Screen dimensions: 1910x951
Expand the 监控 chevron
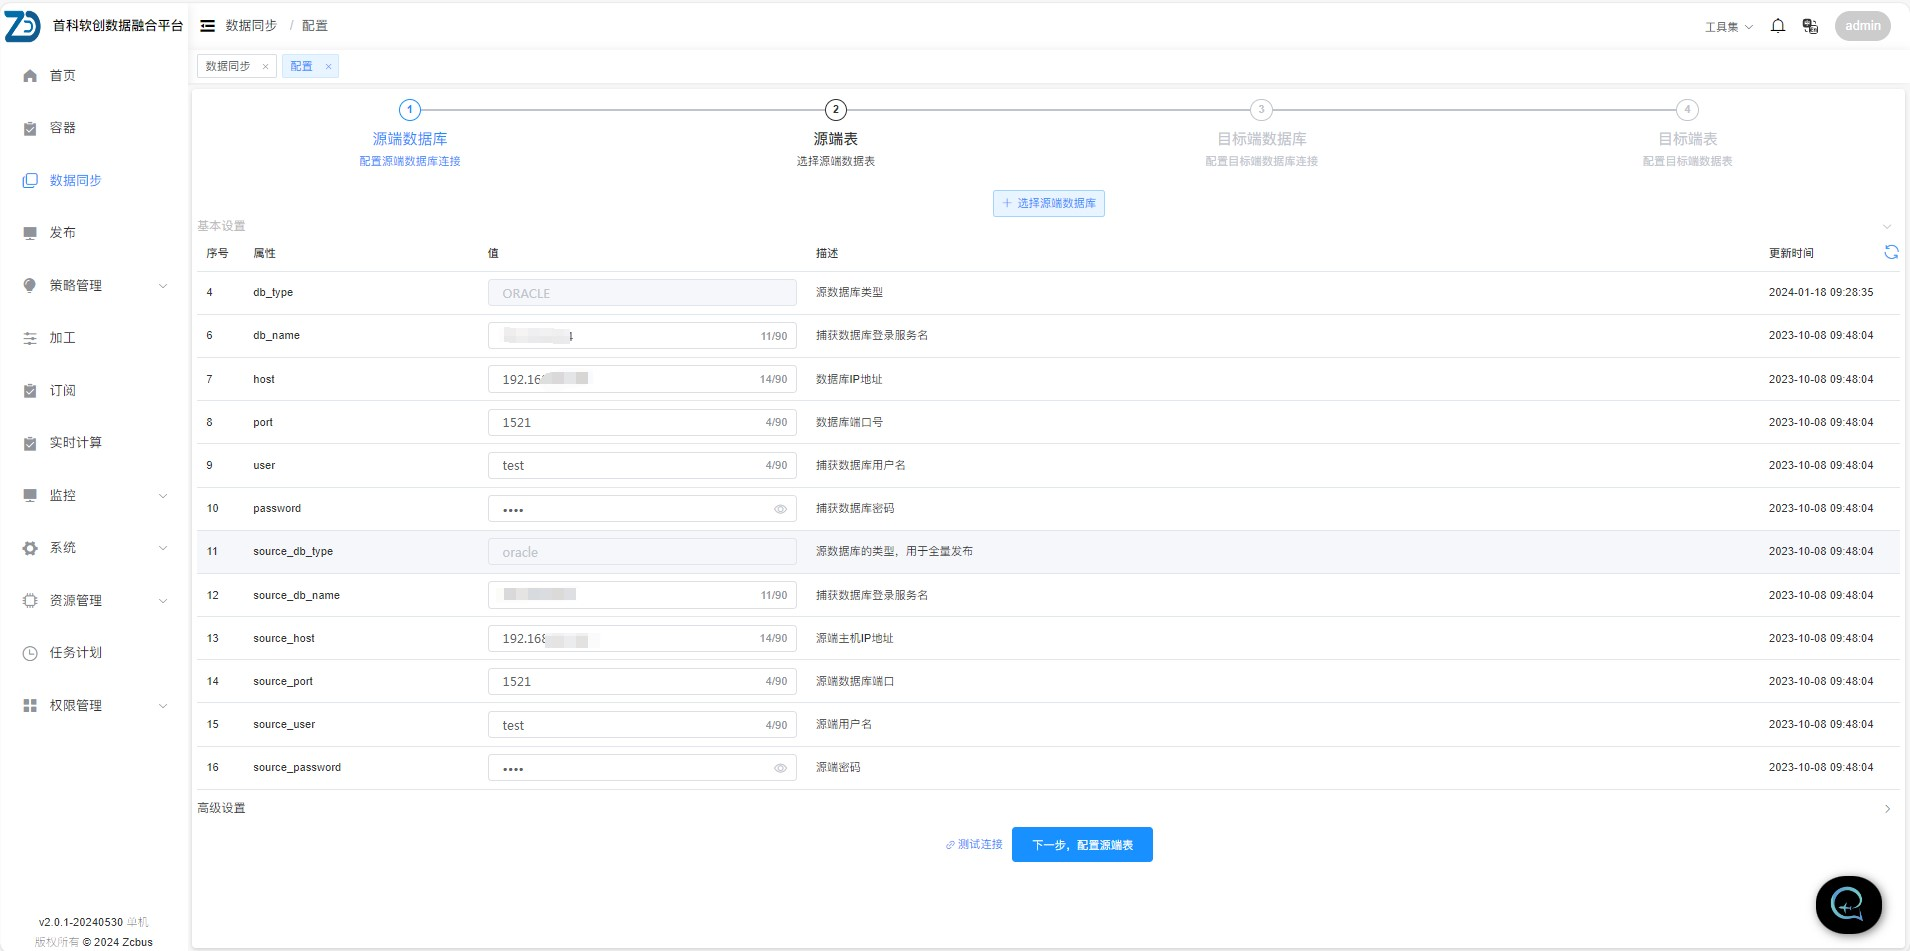[x=163, y=496]
